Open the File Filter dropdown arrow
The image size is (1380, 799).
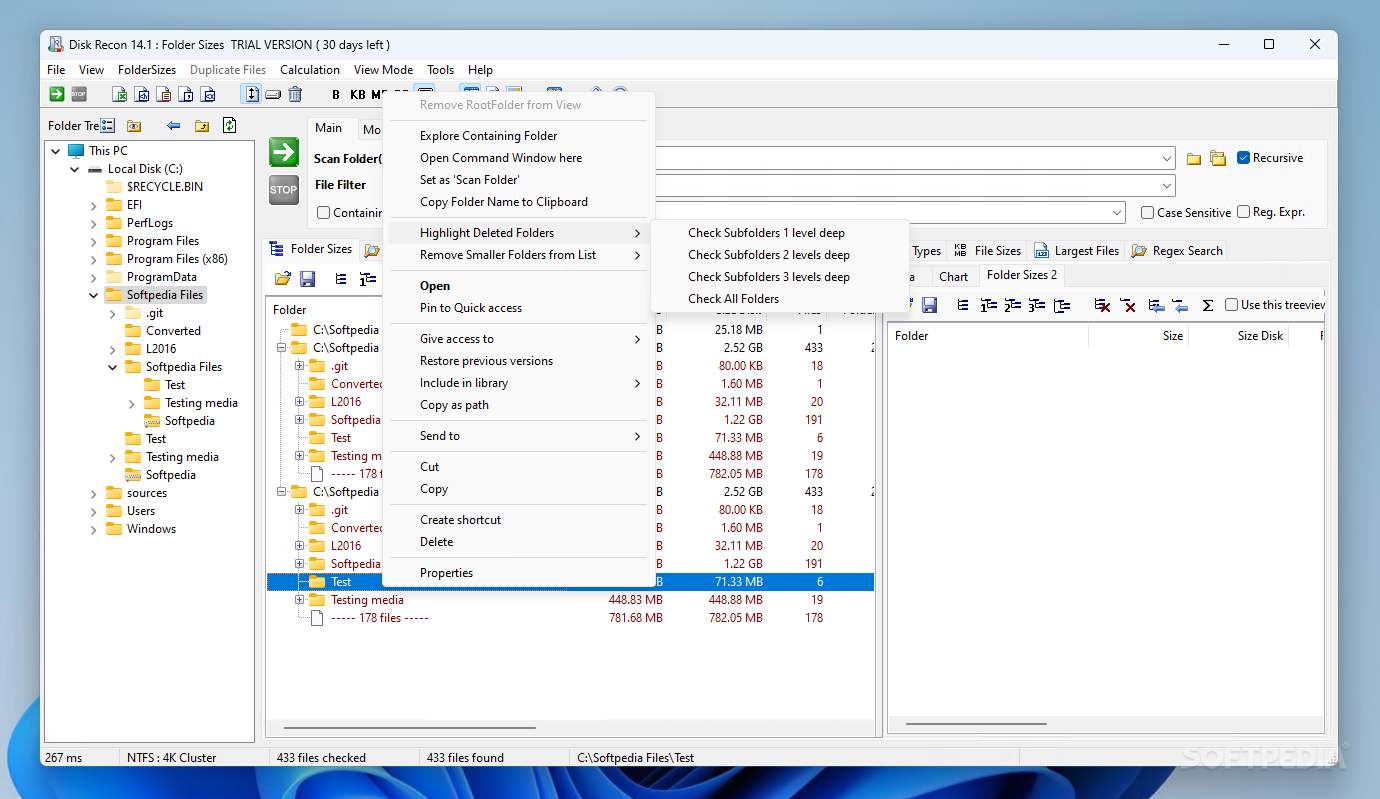click(x=1167, y=185)
